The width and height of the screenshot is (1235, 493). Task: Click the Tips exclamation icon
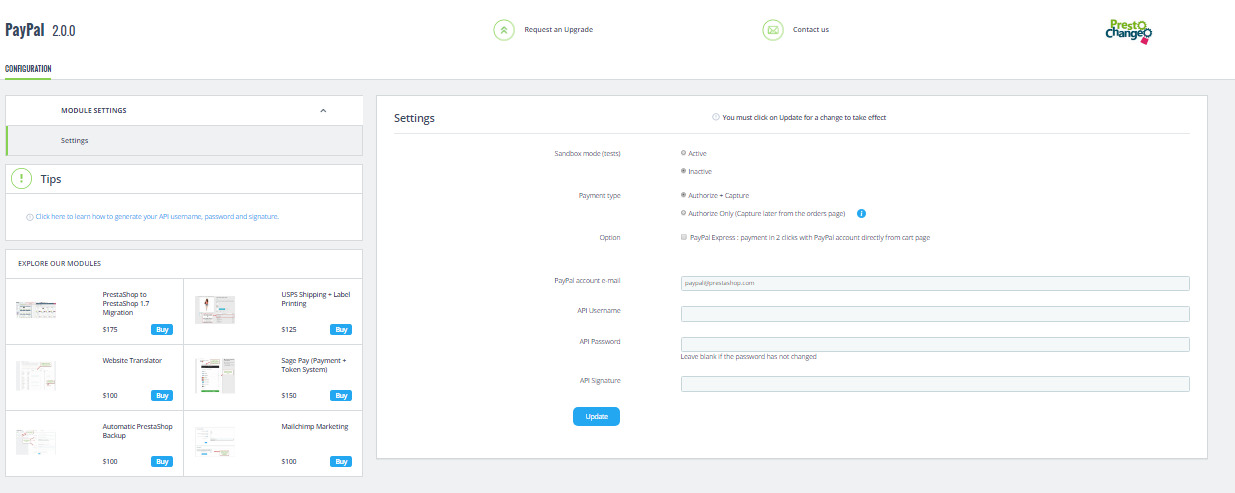pos(21,179)
